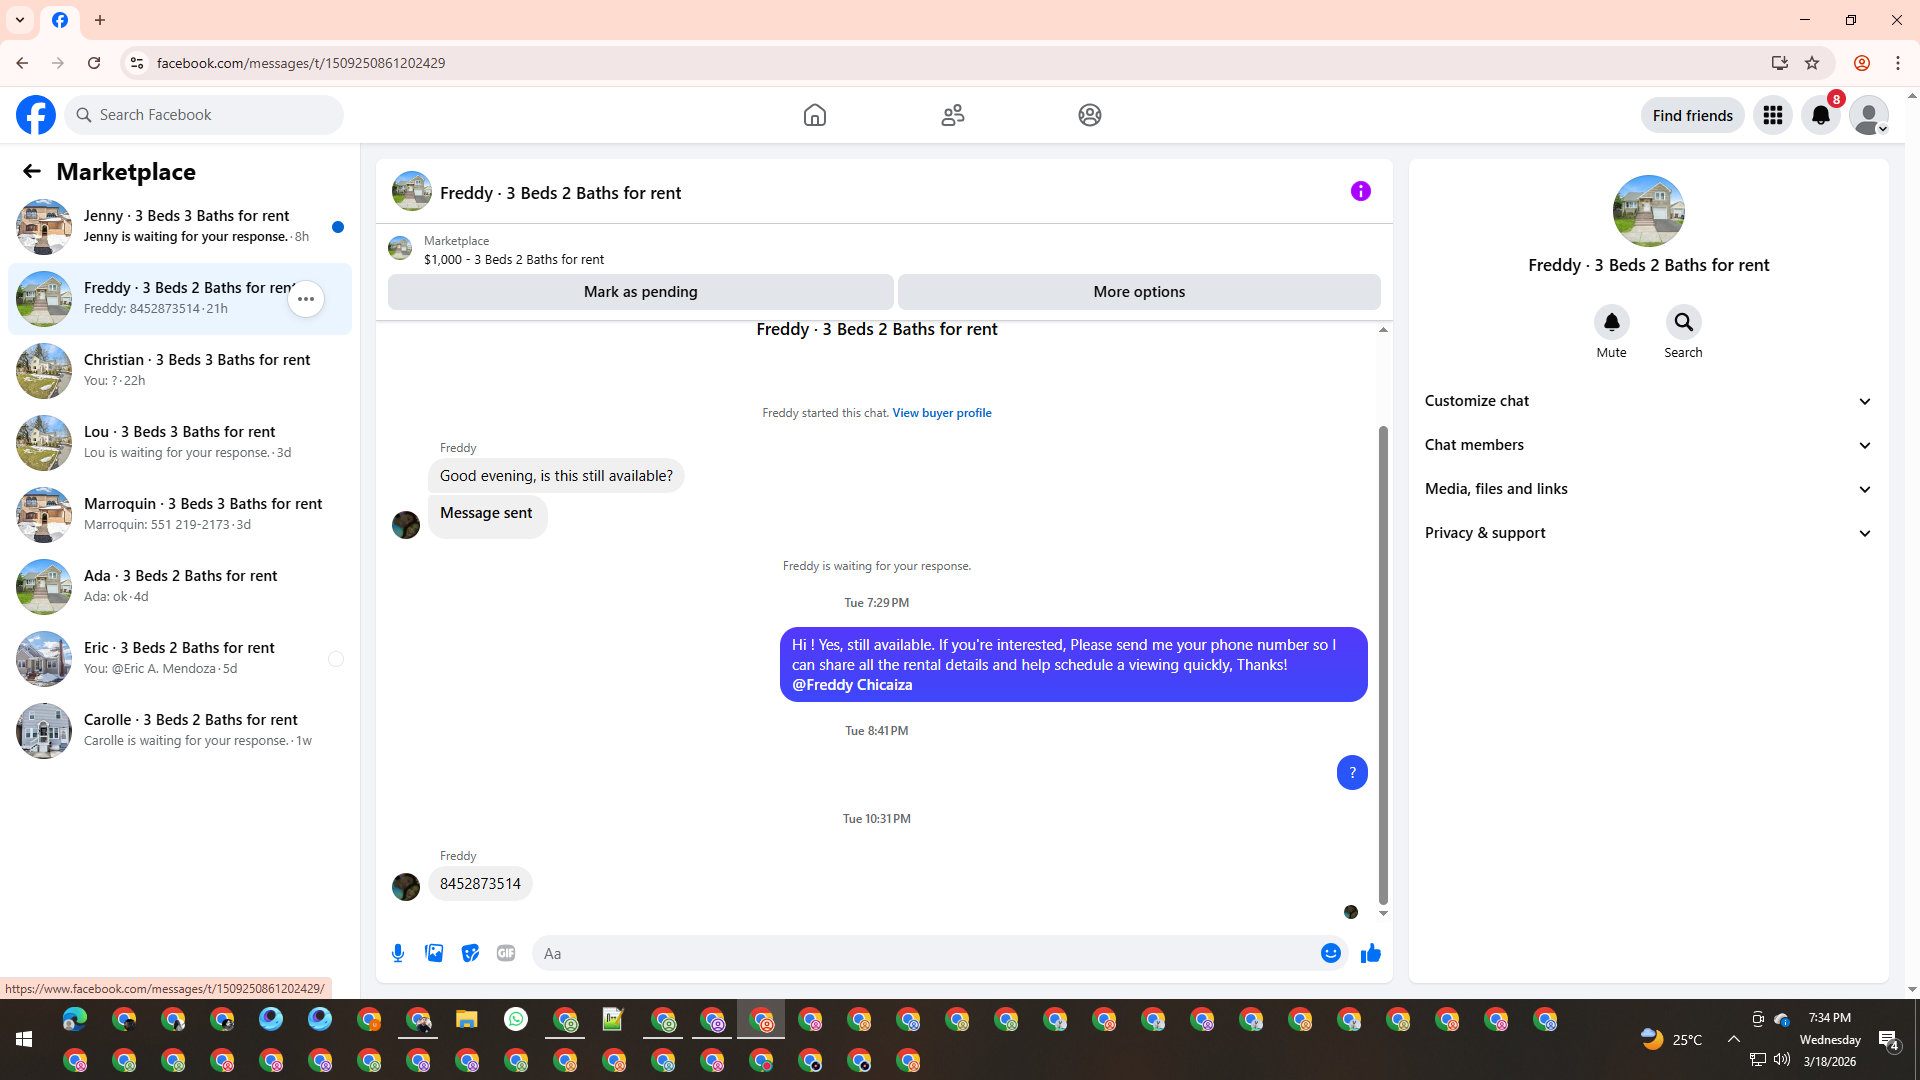
Task: Open the options menu for Freddy's conversation
Action: pyautogui.click(x=306, y=299)
